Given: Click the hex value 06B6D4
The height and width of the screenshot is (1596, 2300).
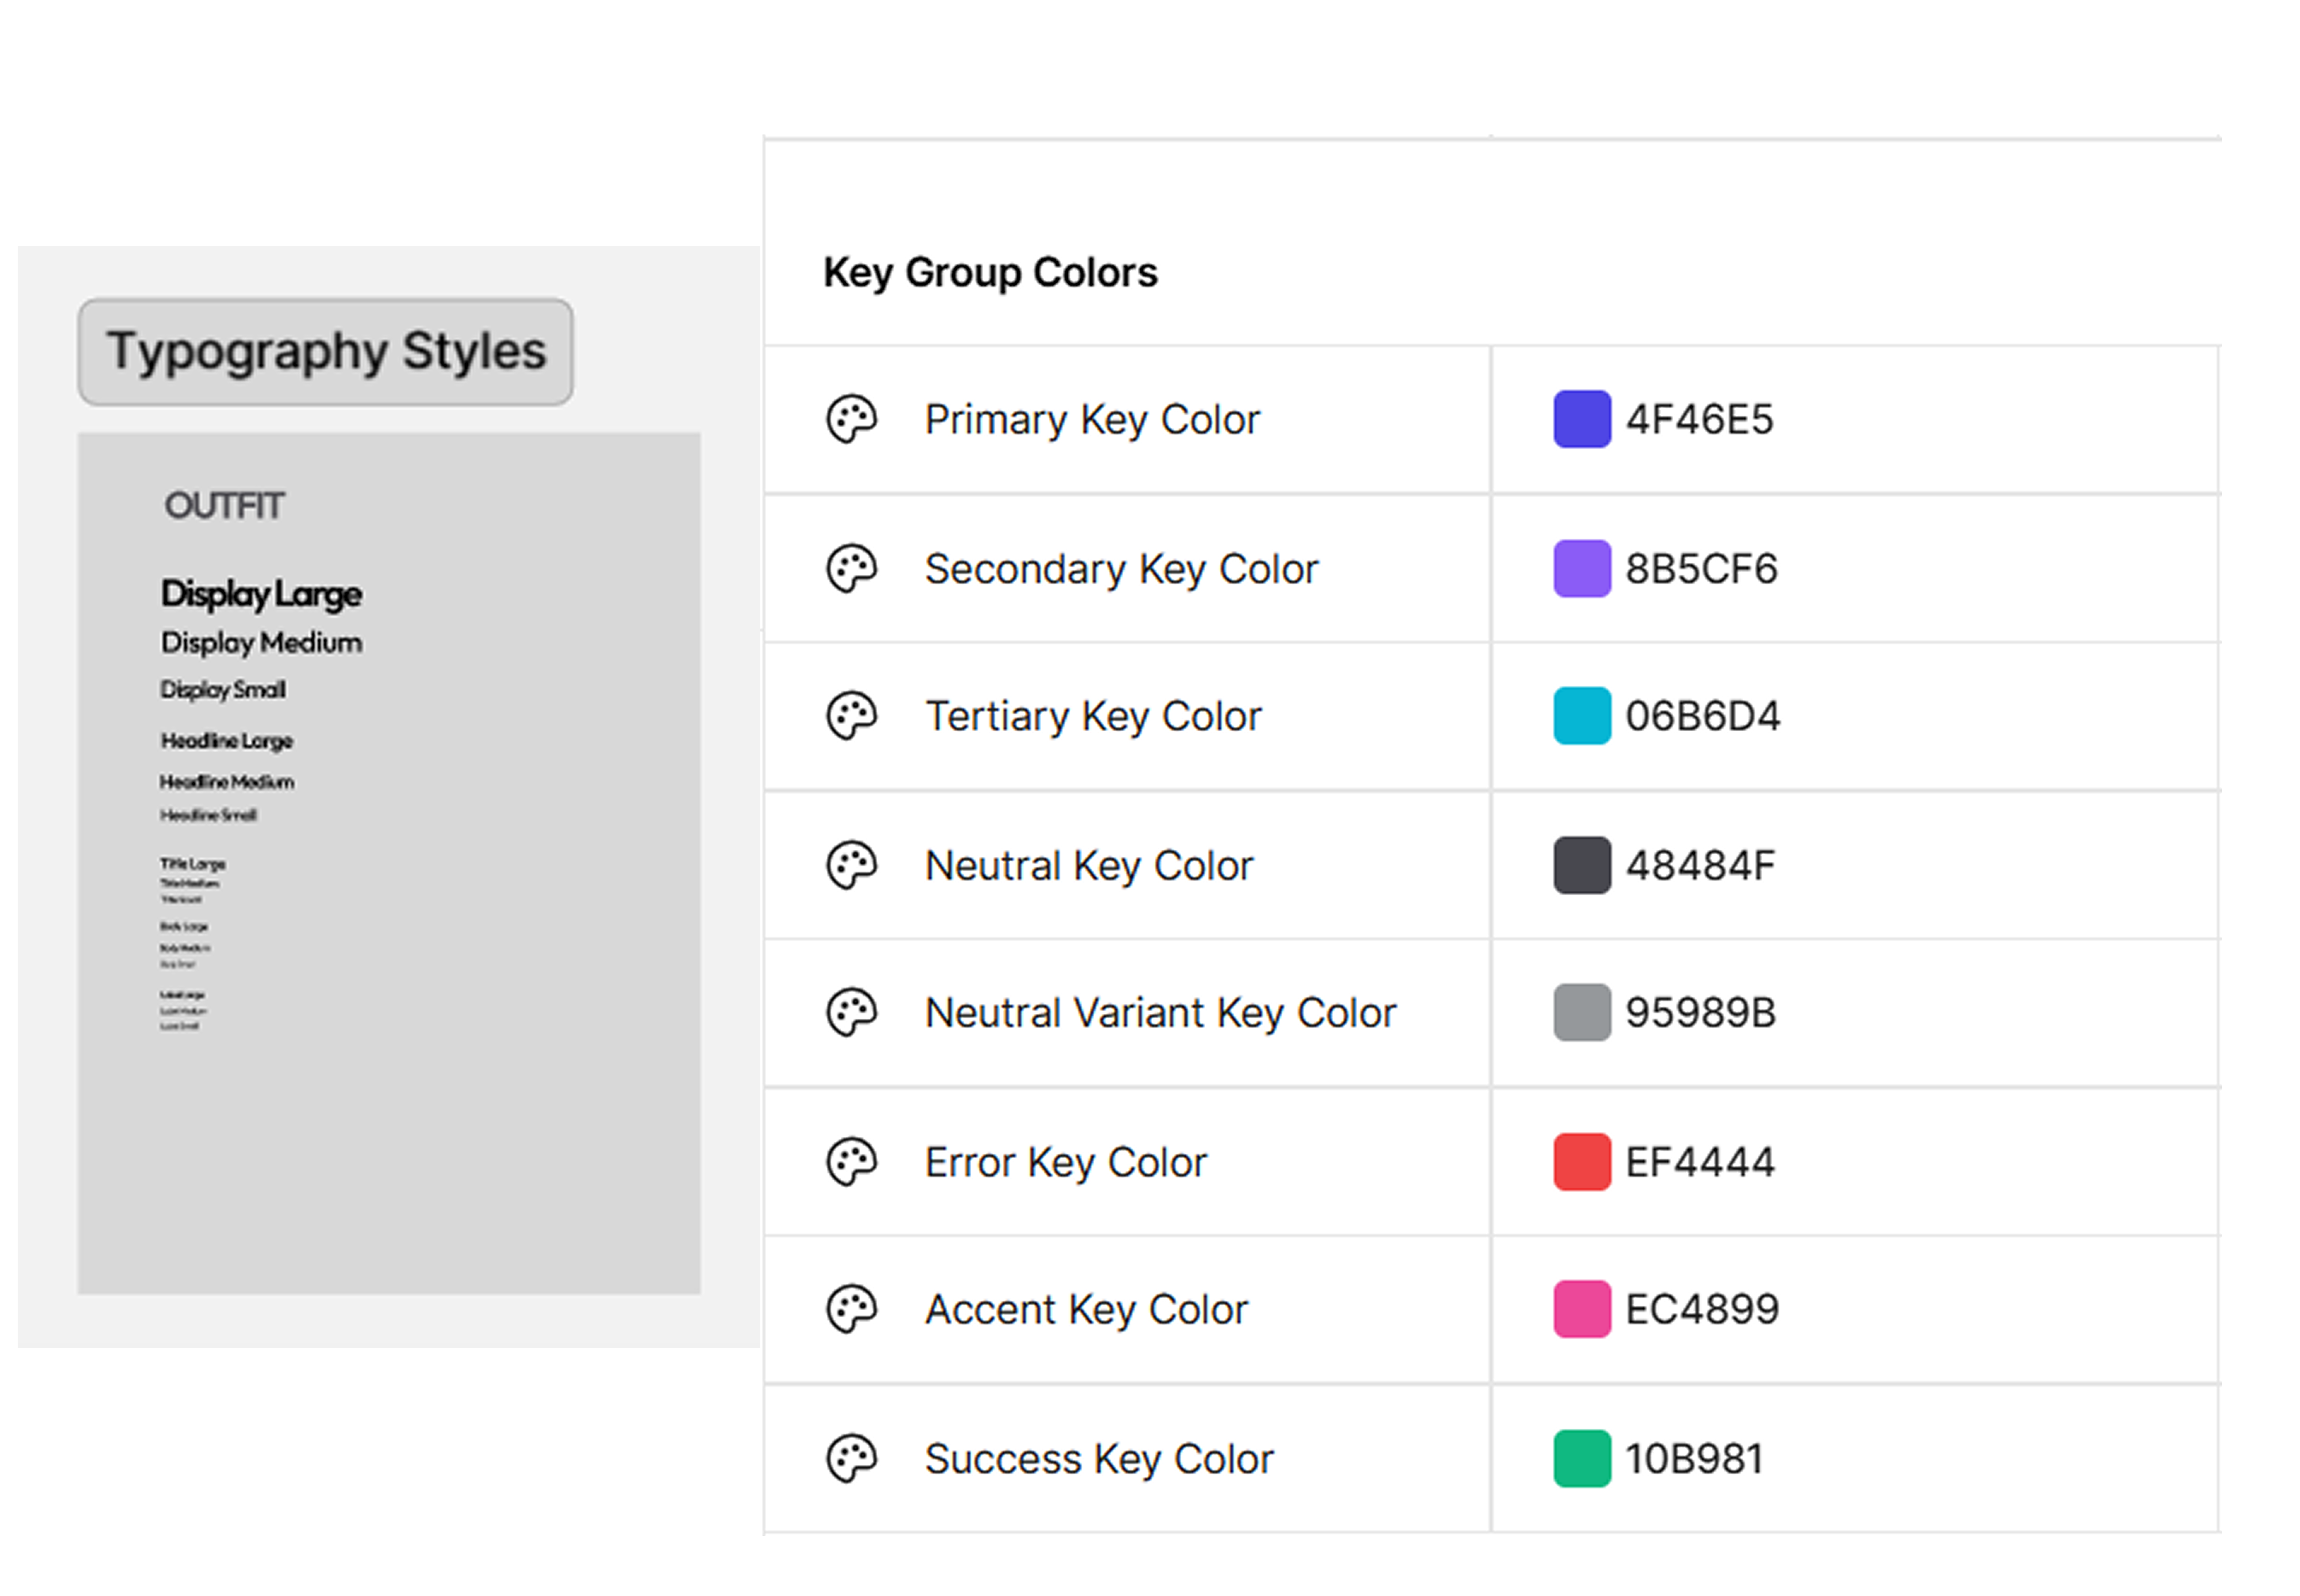Looking at the screenshot, I should [x=1702, y=716].
